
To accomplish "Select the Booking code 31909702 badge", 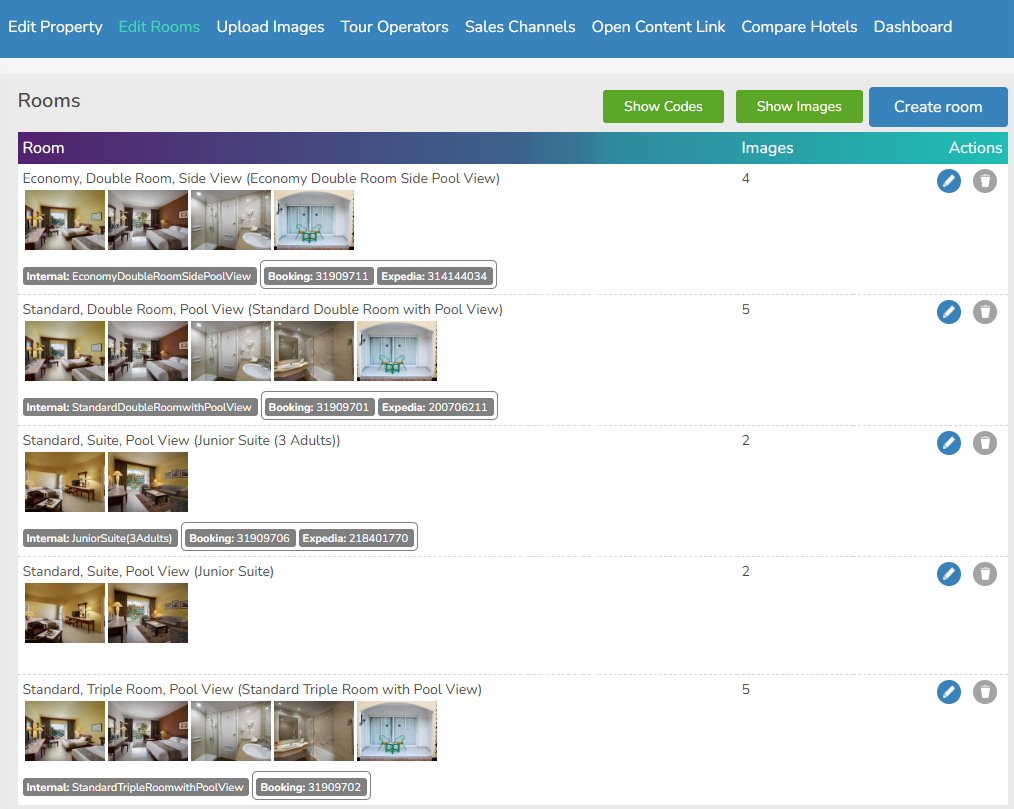I will [311, 786].
